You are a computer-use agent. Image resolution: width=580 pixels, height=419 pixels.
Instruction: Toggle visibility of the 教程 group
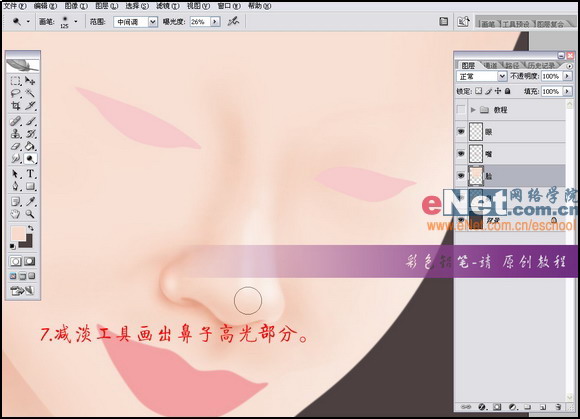461,109
